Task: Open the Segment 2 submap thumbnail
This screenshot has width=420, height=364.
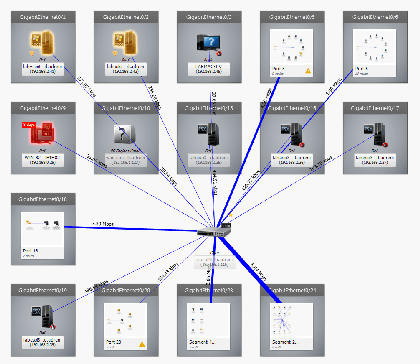Action: point(291,326)
